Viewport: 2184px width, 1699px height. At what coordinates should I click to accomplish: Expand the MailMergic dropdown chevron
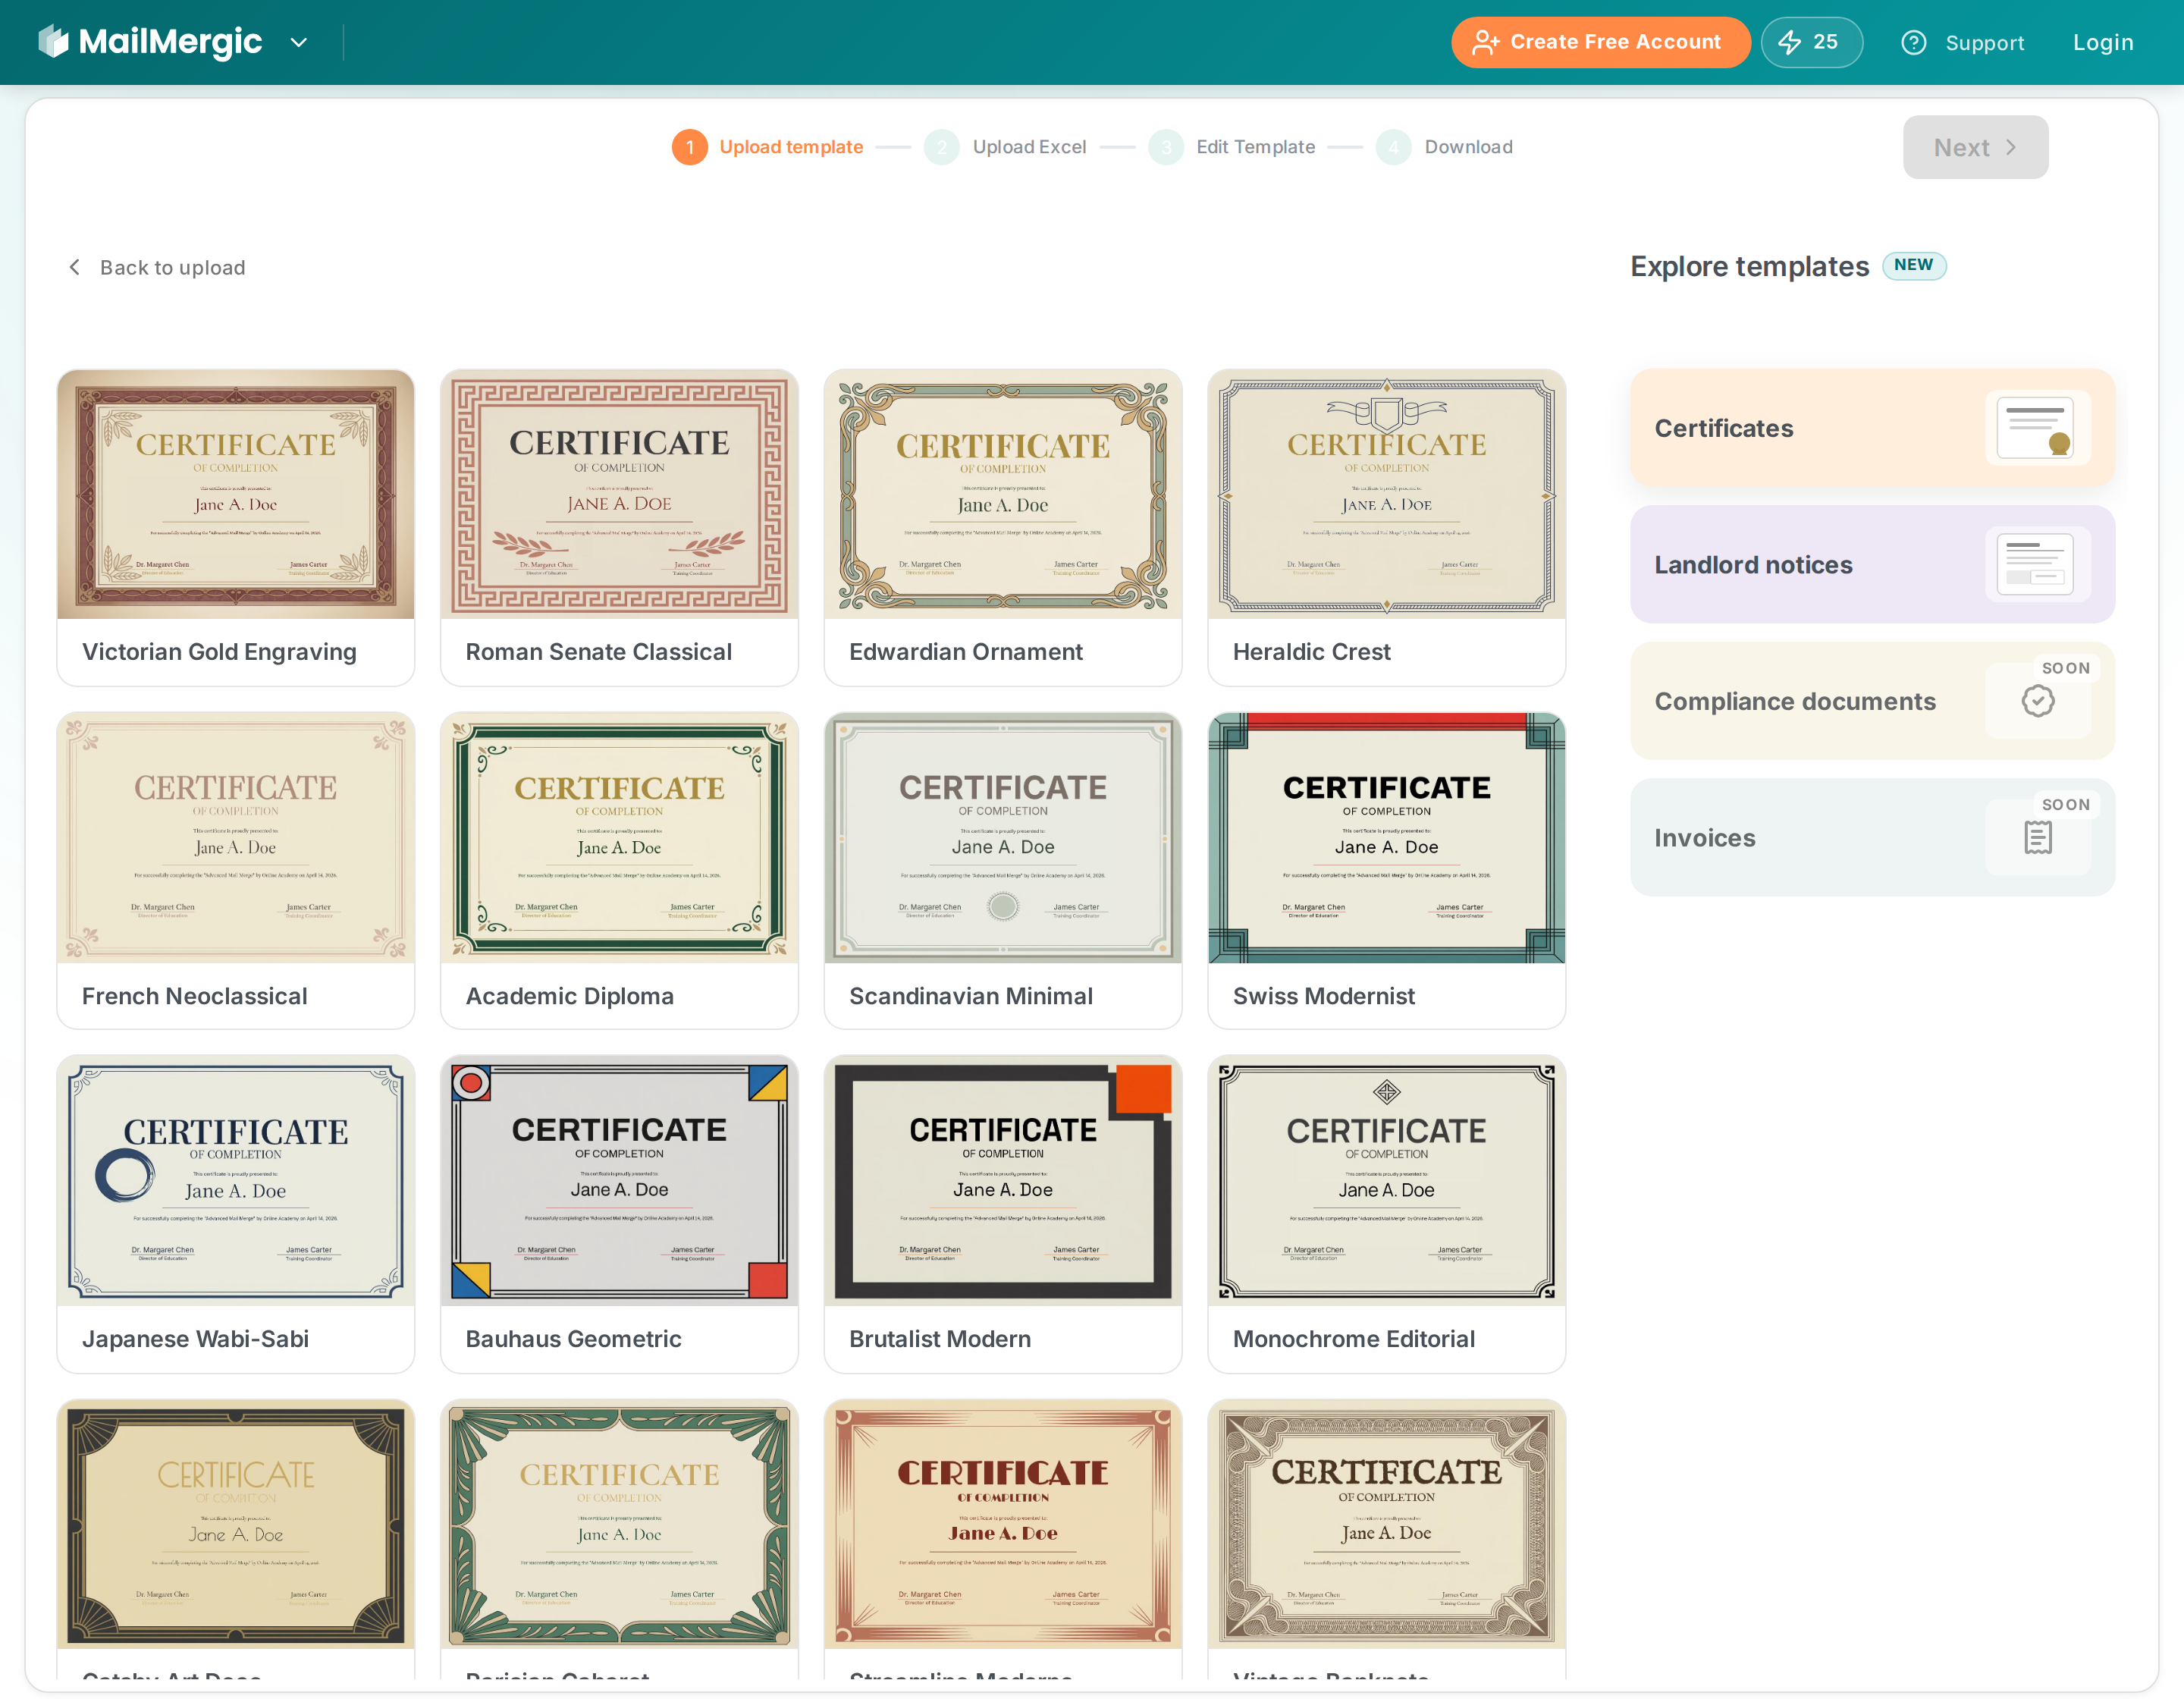tap(298, 43)
